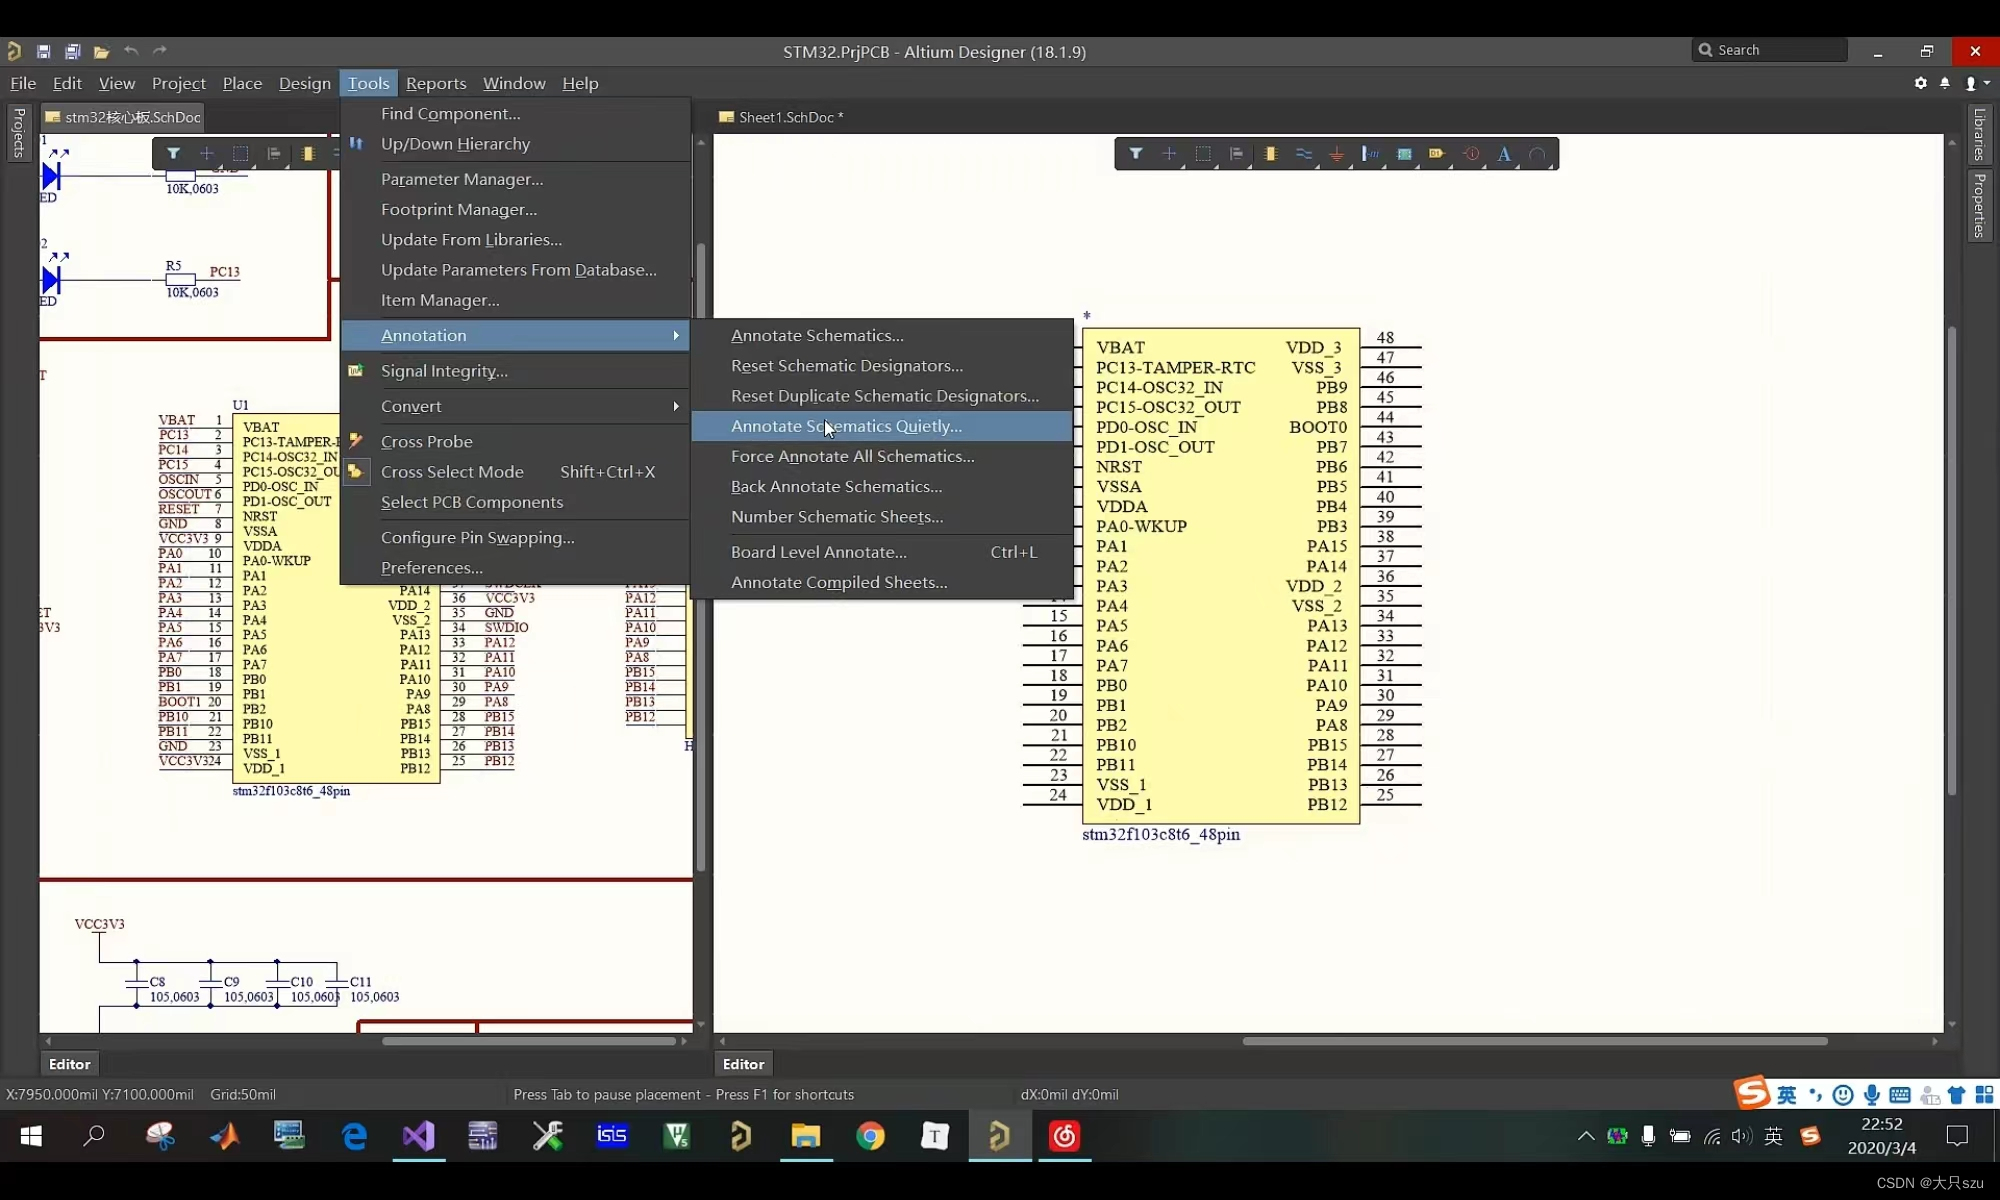Select Annotate Schematics Quietly menu item

click(846, 426)
